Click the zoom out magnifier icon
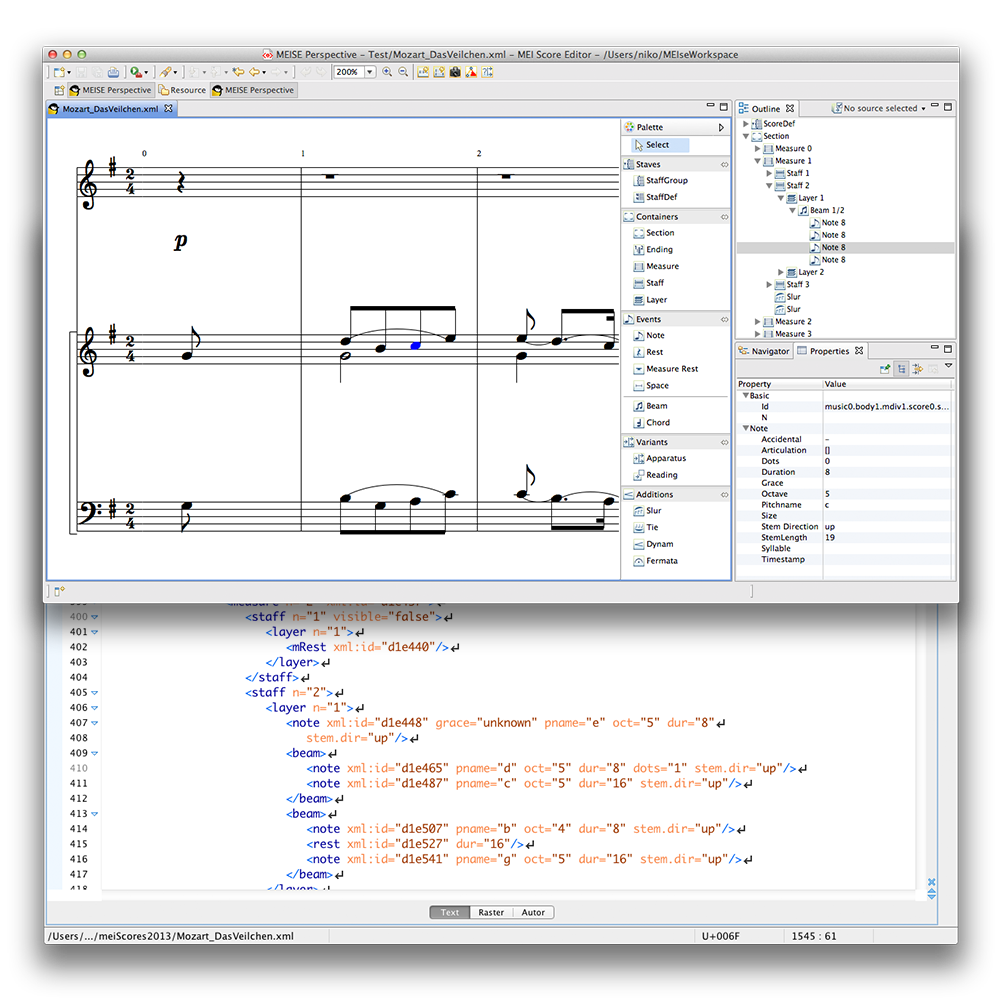 coord(404,72)
